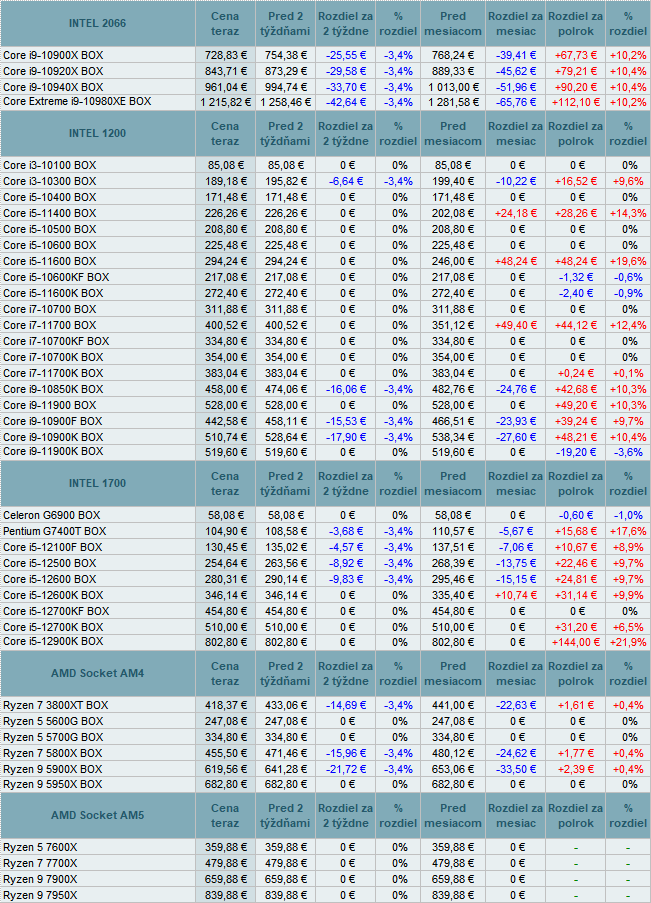The image size is (651, 903).
Task: Click the +17,6% value for Pentium G7400T
Action: point(629,532)
